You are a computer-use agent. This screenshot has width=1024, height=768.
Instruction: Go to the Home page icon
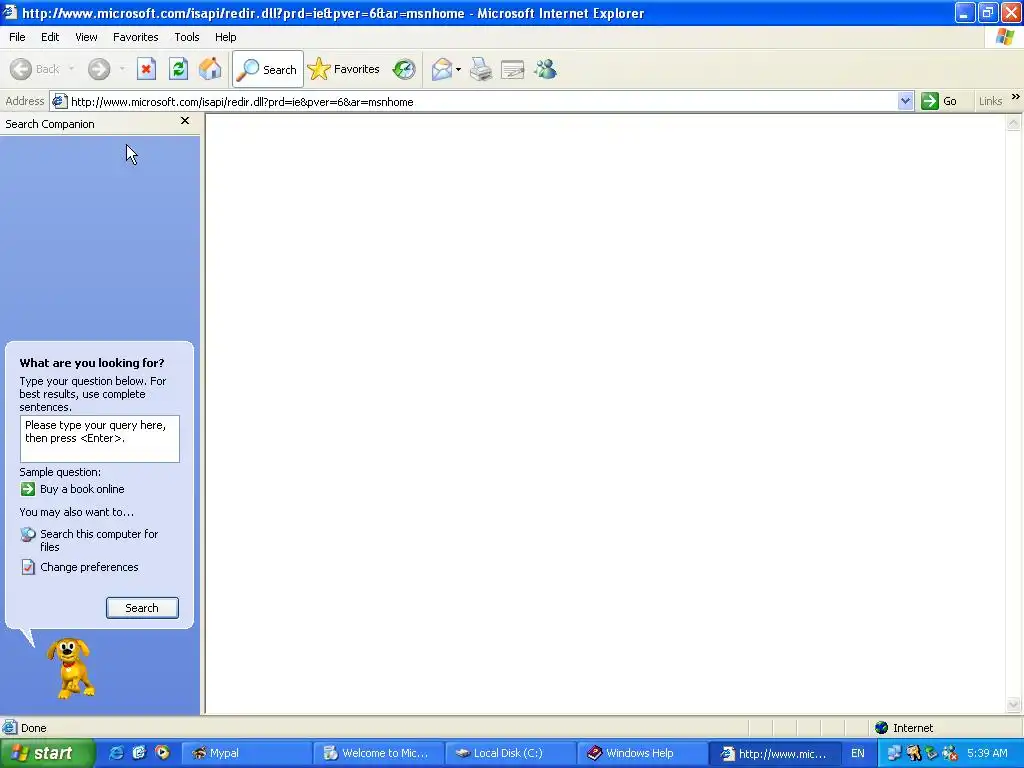pyautogui.click(x=210, y=69)
